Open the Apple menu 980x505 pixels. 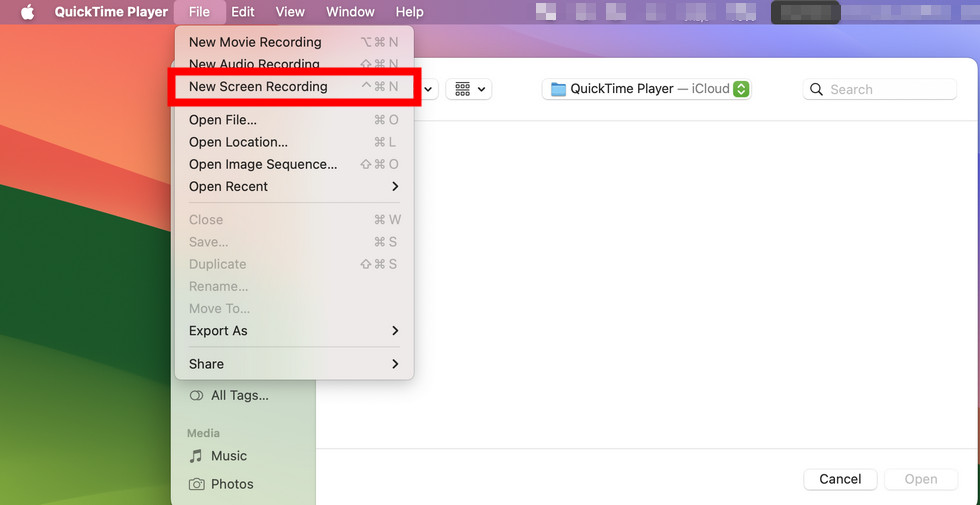(28, 12)
